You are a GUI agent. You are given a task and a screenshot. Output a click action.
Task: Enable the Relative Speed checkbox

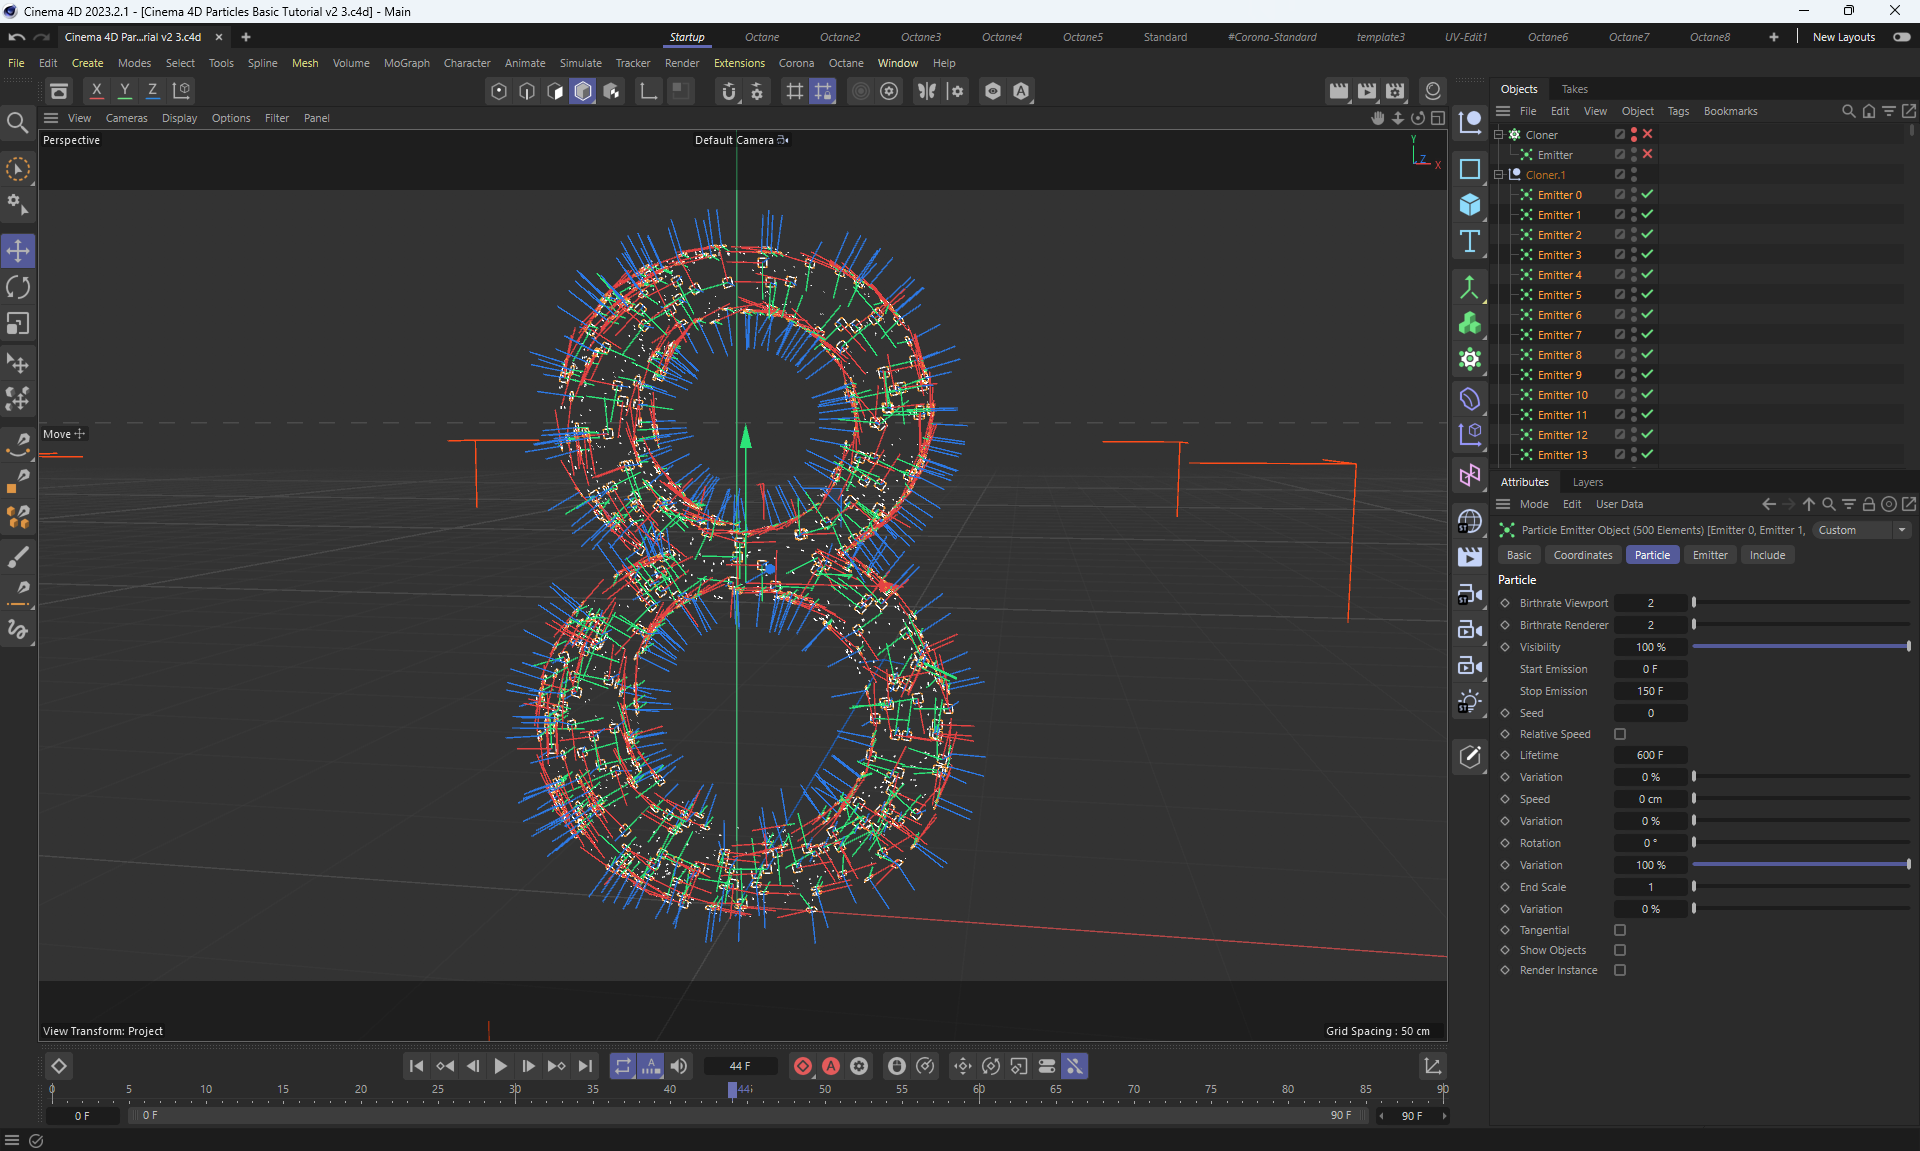pyautogui.click(x=1620, y=734)
